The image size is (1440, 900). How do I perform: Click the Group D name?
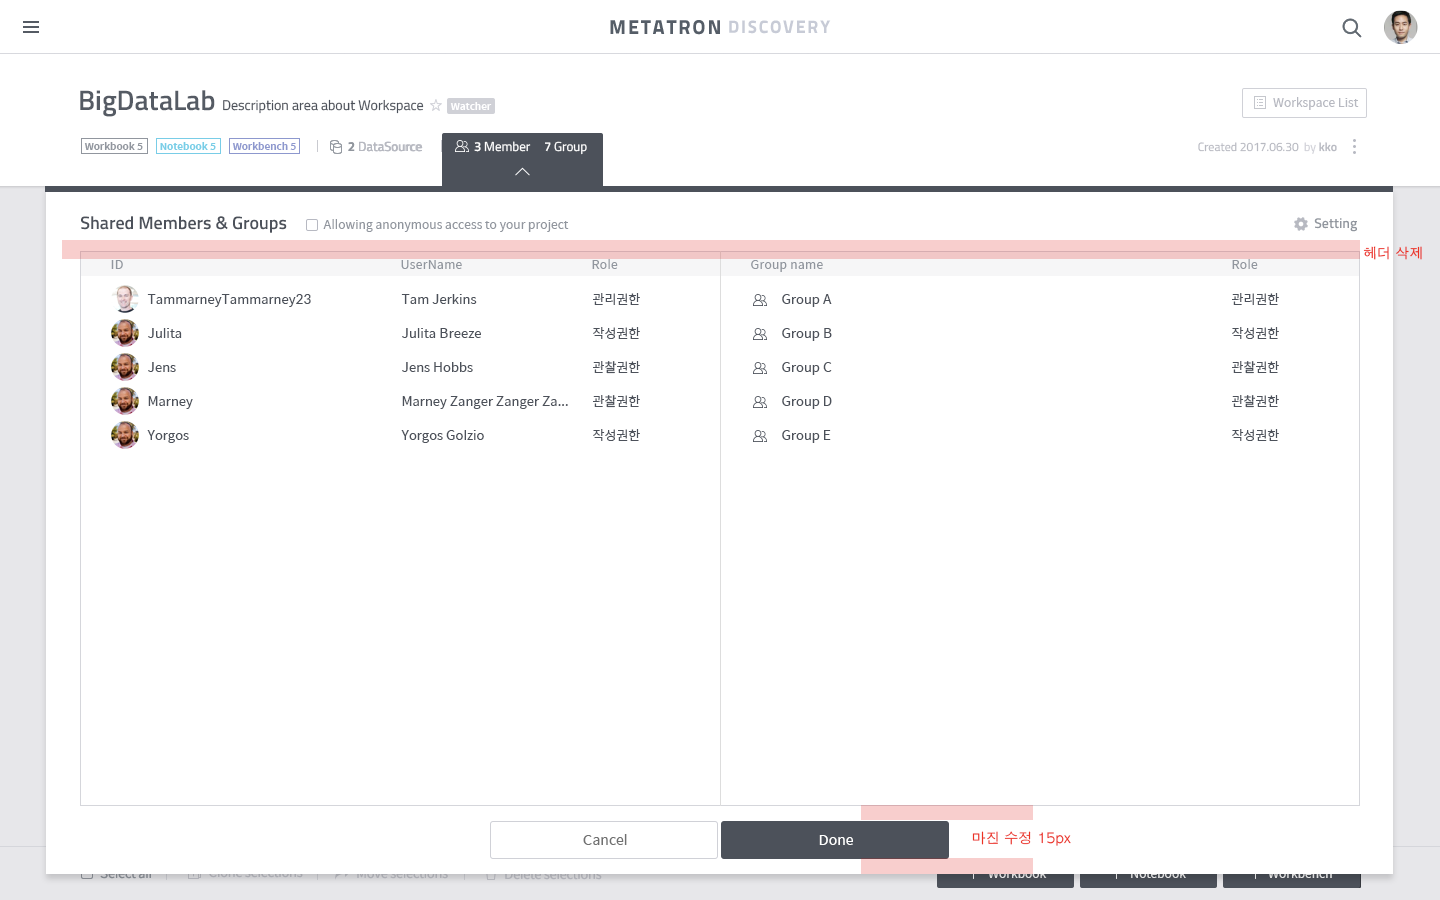806,401
